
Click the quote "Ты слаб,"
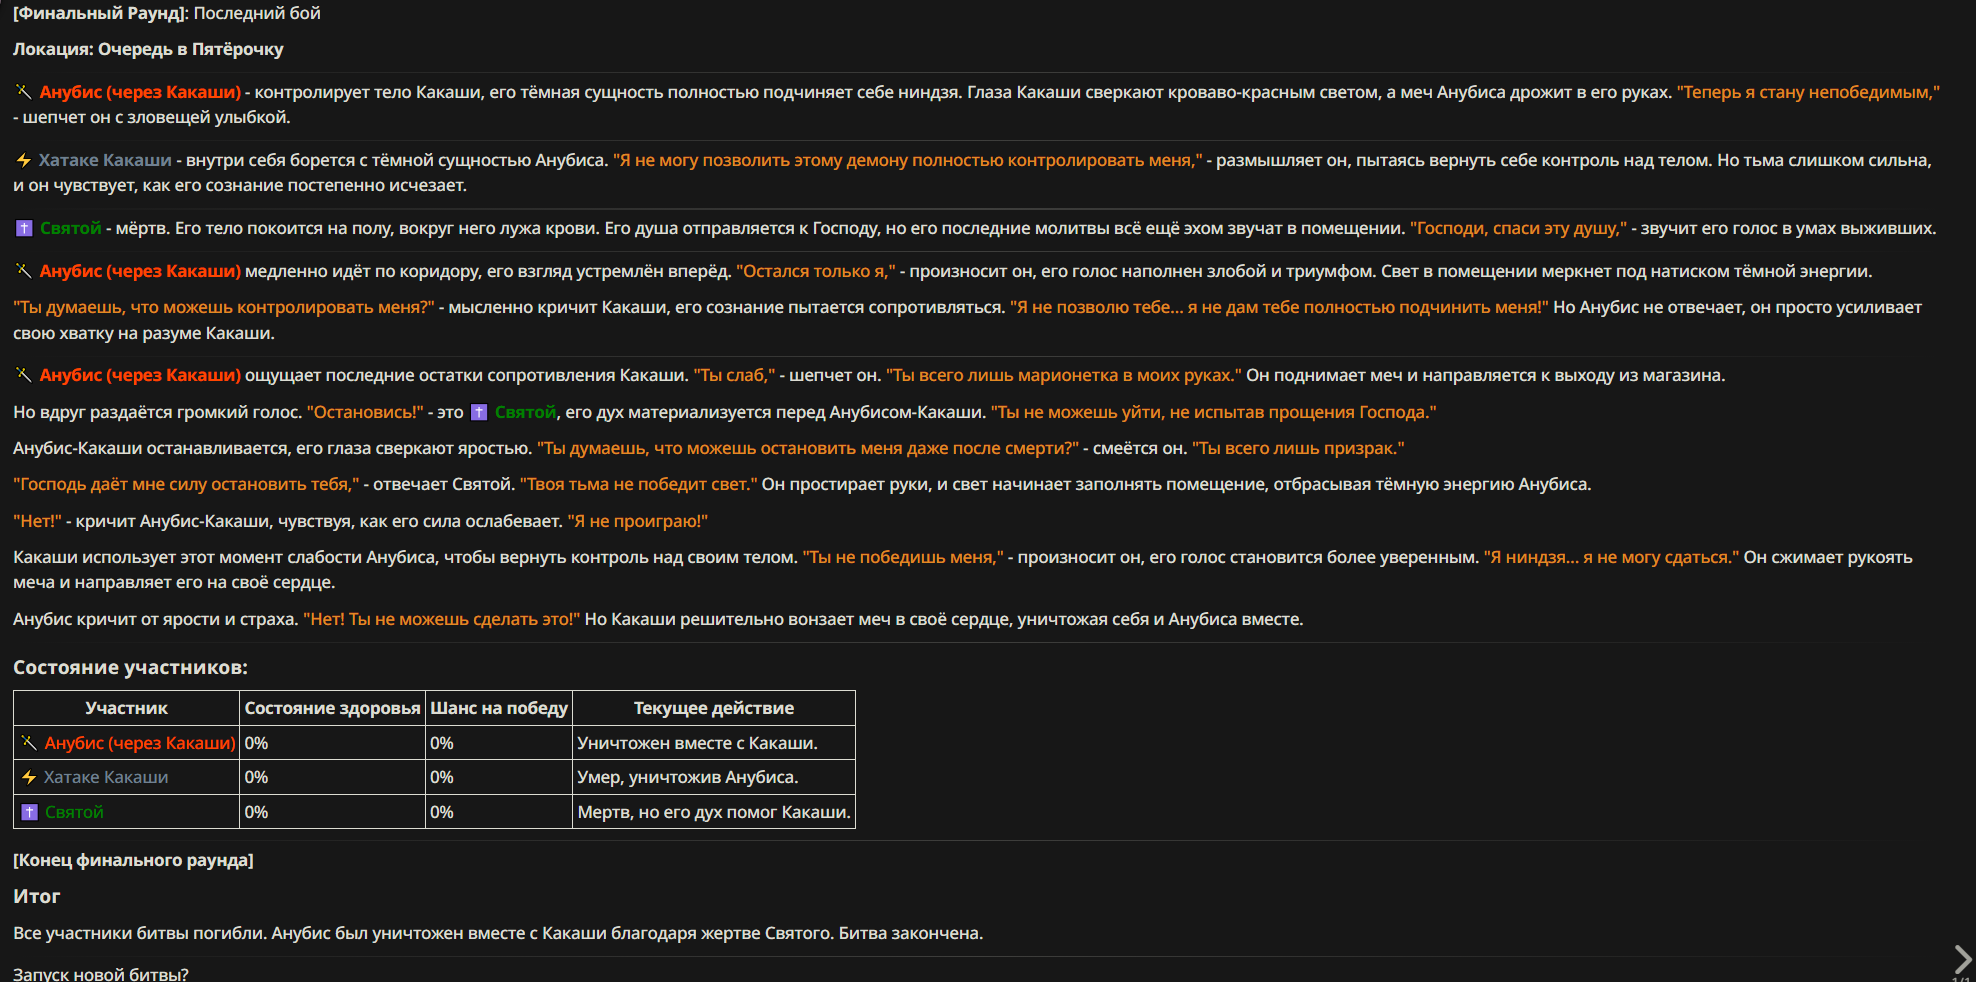point(734,375)
